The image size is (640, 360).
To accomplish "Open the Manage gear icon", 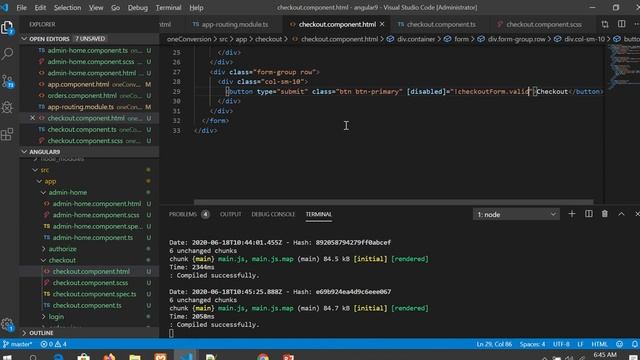I will click(7, 324).
